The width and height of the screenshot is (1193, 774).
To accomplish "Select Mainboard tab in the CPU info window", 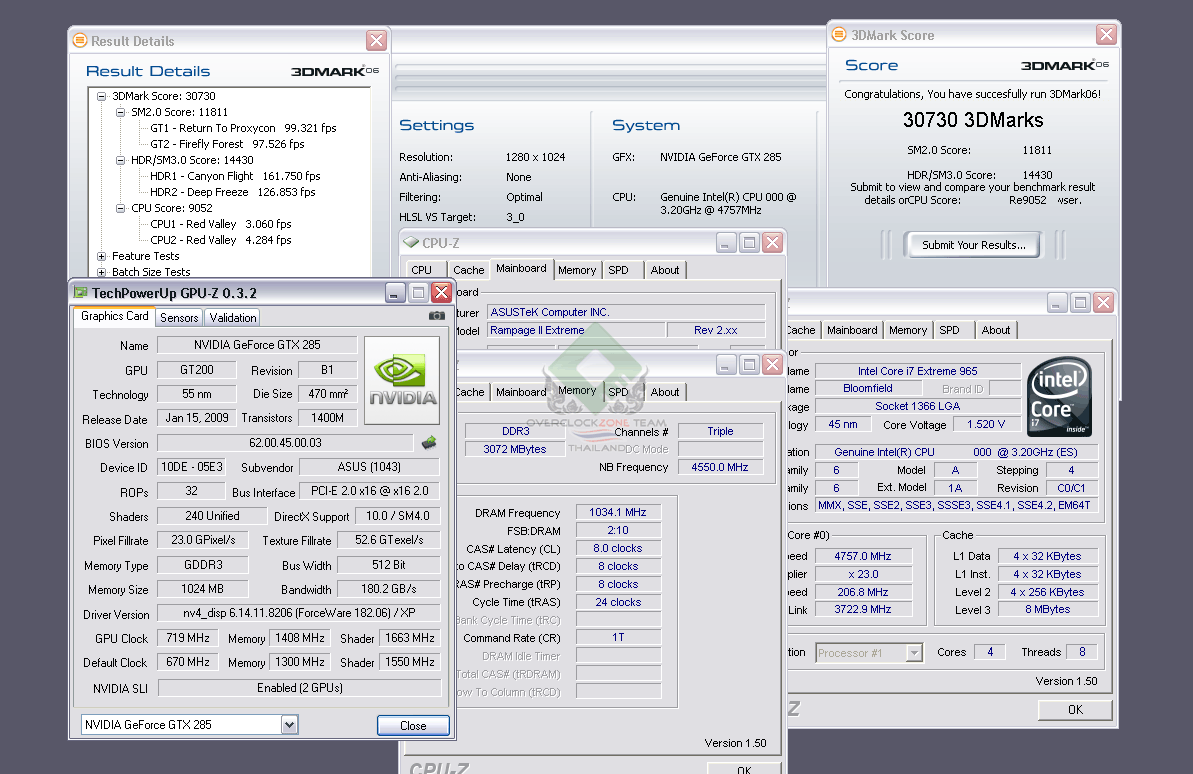I will (x=852, y=330).
